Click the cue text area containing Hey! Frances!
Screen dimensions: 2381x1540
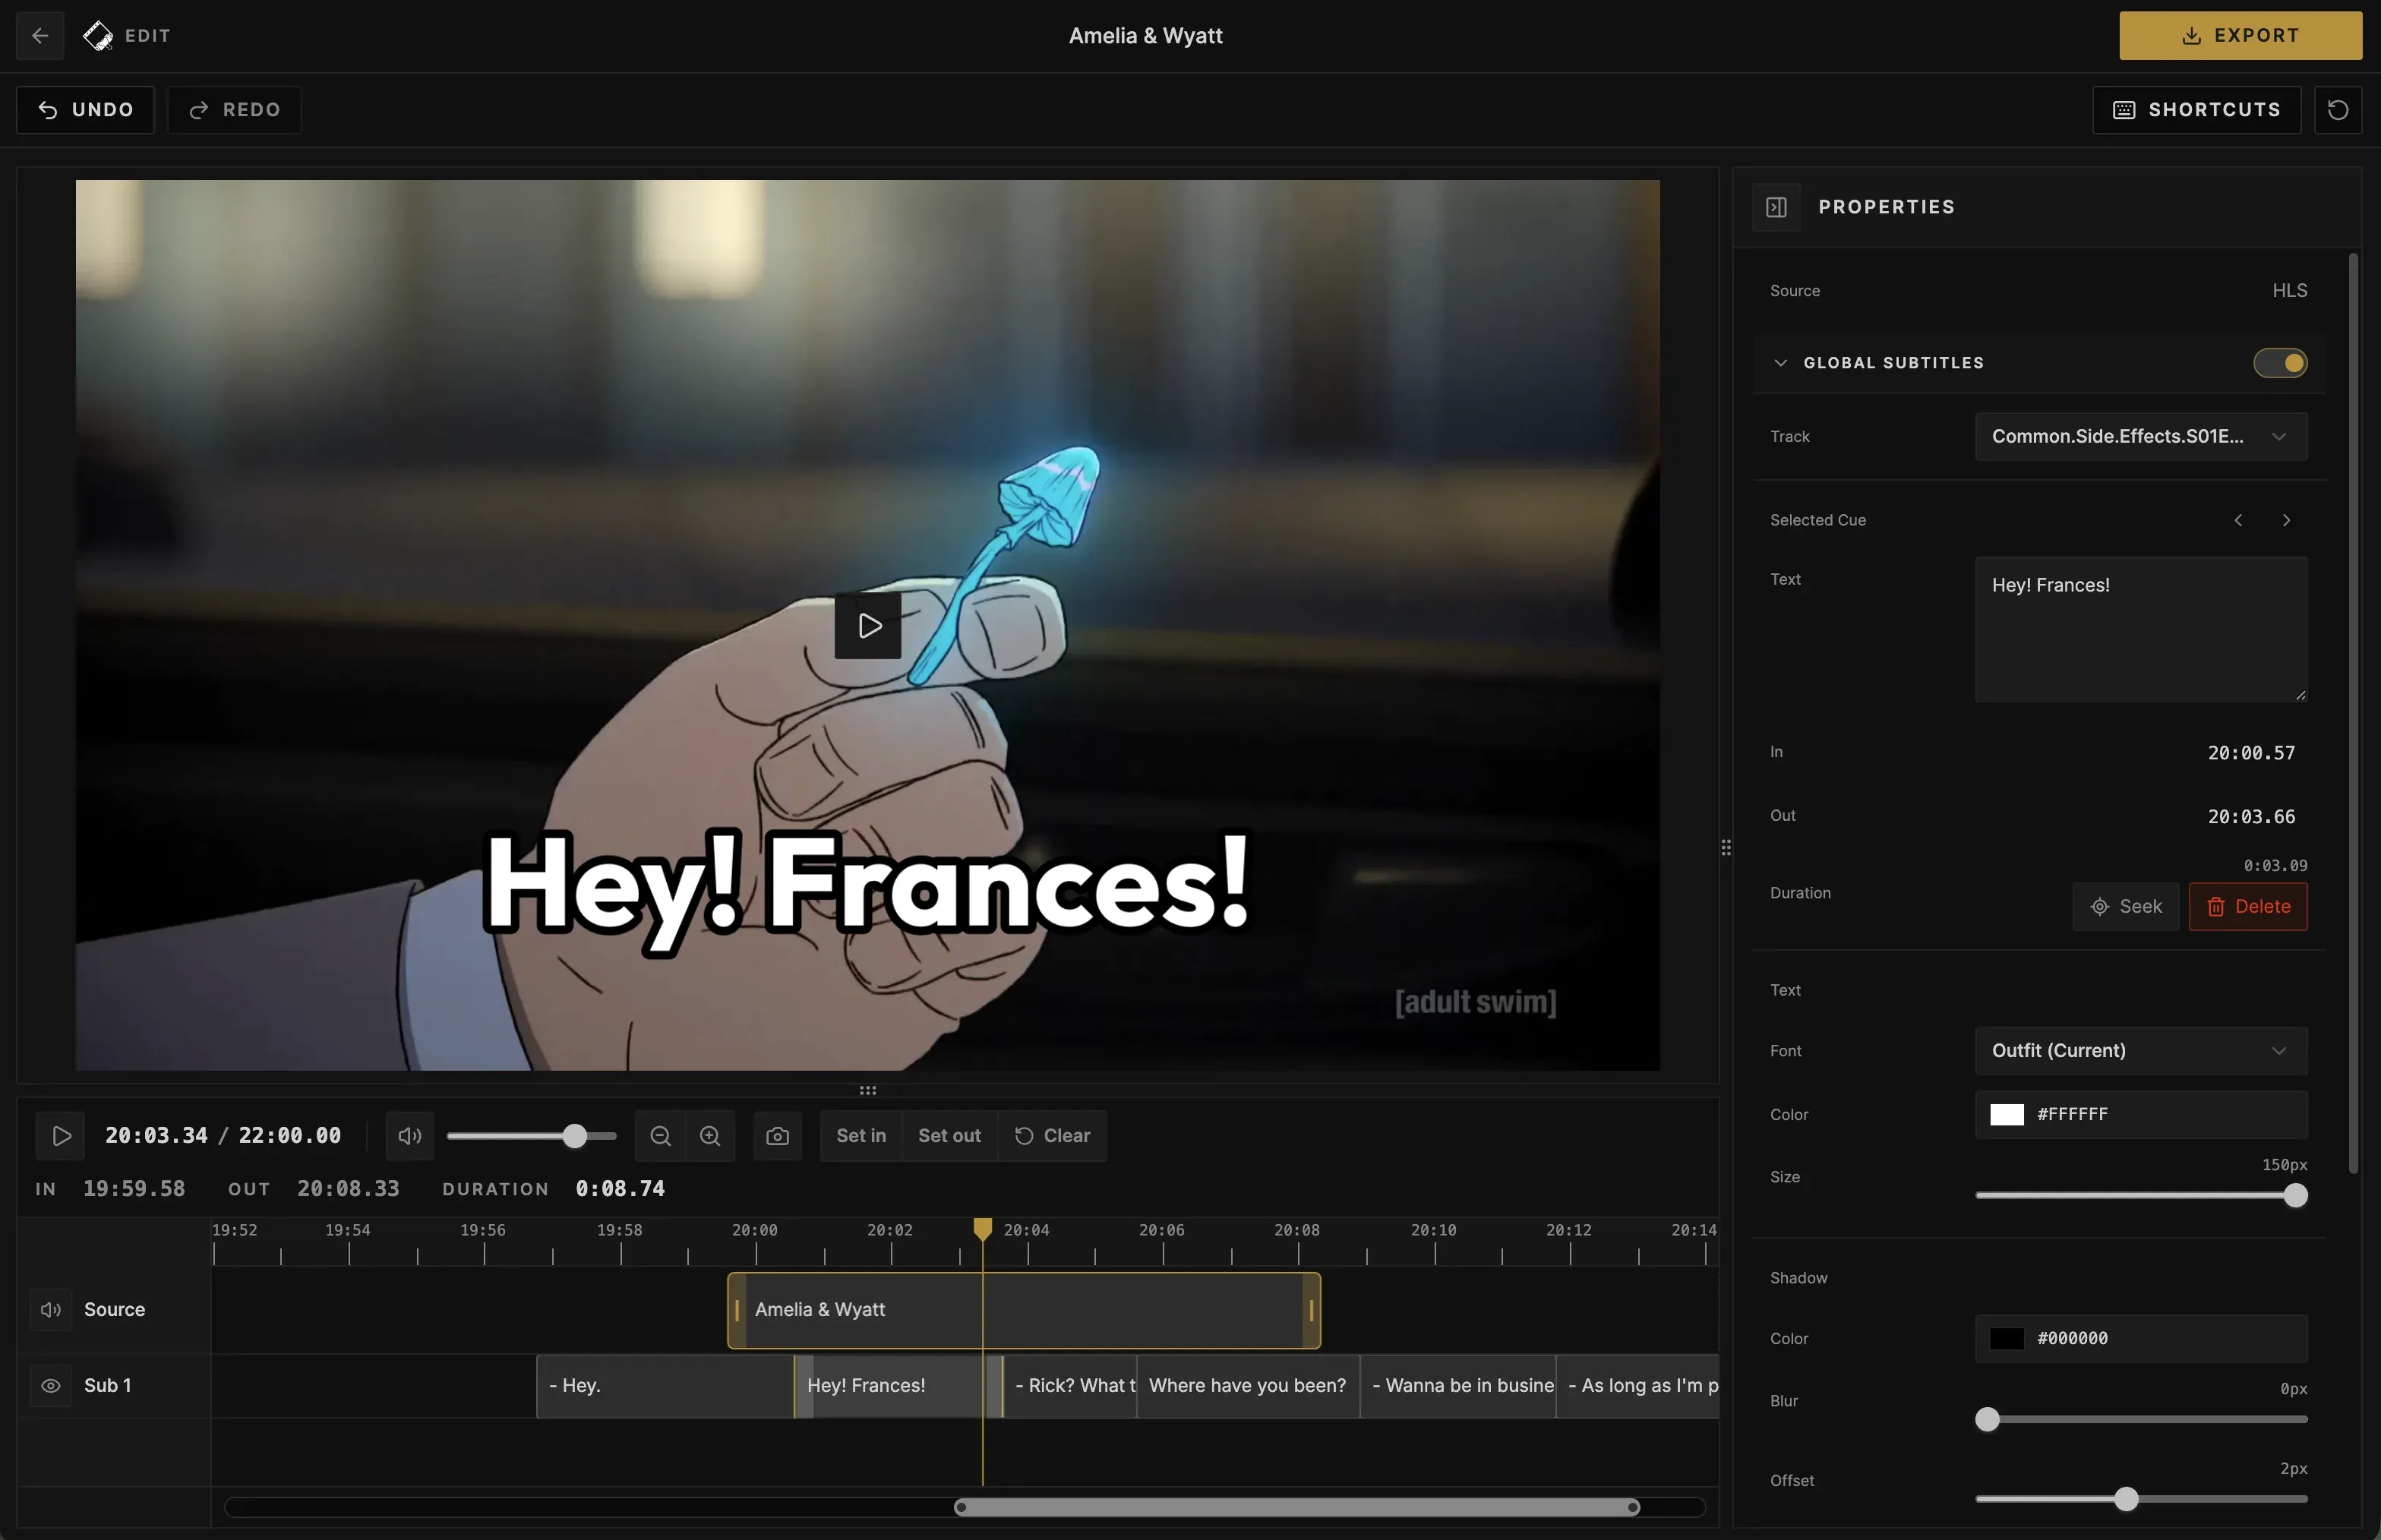point(2140,629)
